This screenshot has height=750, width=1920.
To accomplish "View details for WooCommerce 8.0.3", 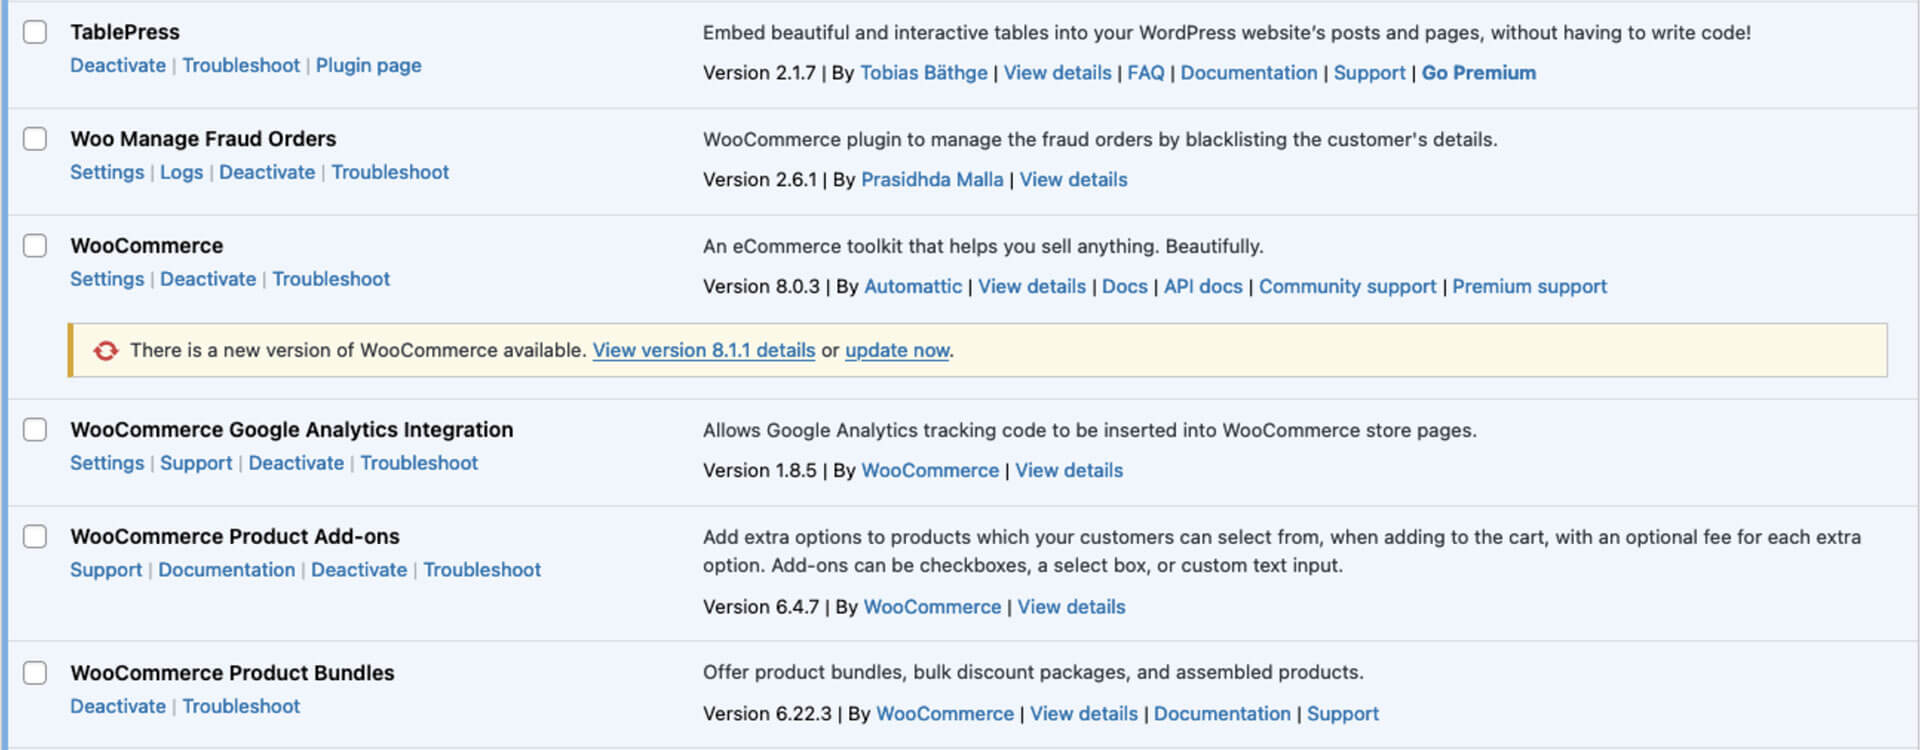I will (x=1032, y=287).
